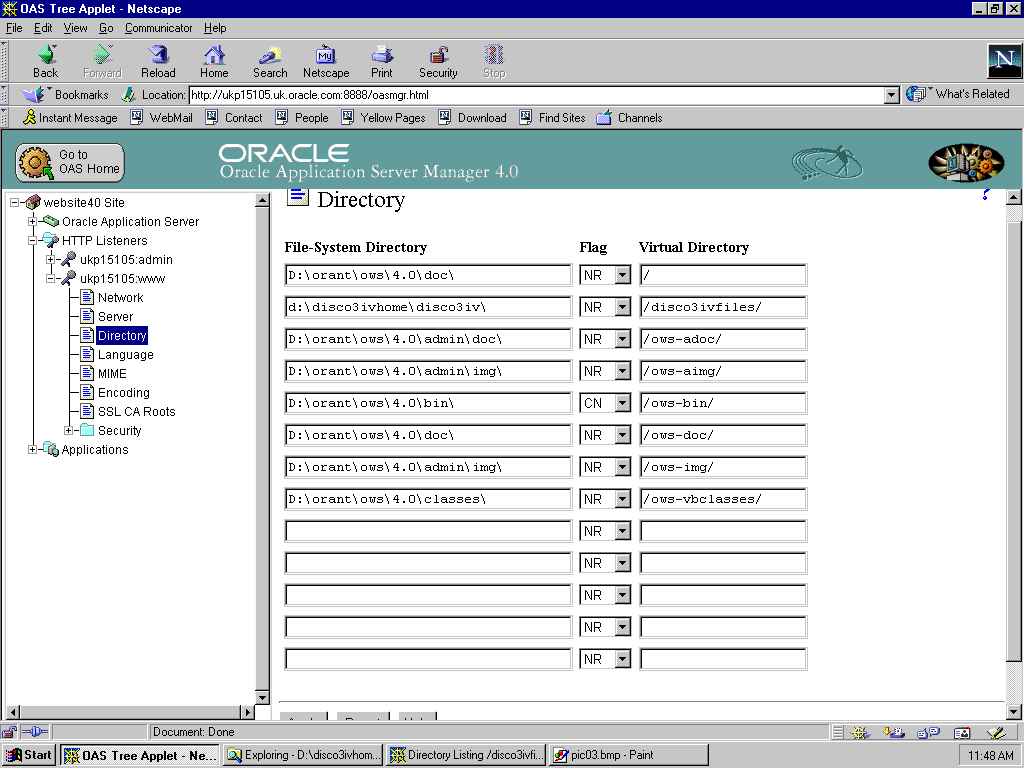Open Flag dropdown for /ows-vbclasses/ row
Image resolution: width=1024 pixels, height=768 pixels.
(x=622, y=499)
